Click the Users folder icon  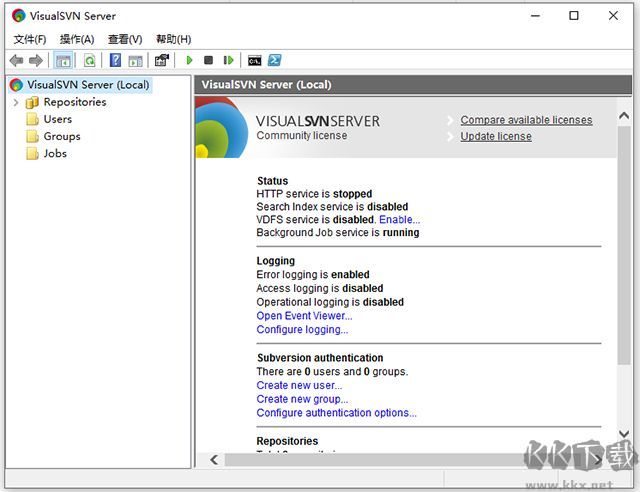(32, 119)
